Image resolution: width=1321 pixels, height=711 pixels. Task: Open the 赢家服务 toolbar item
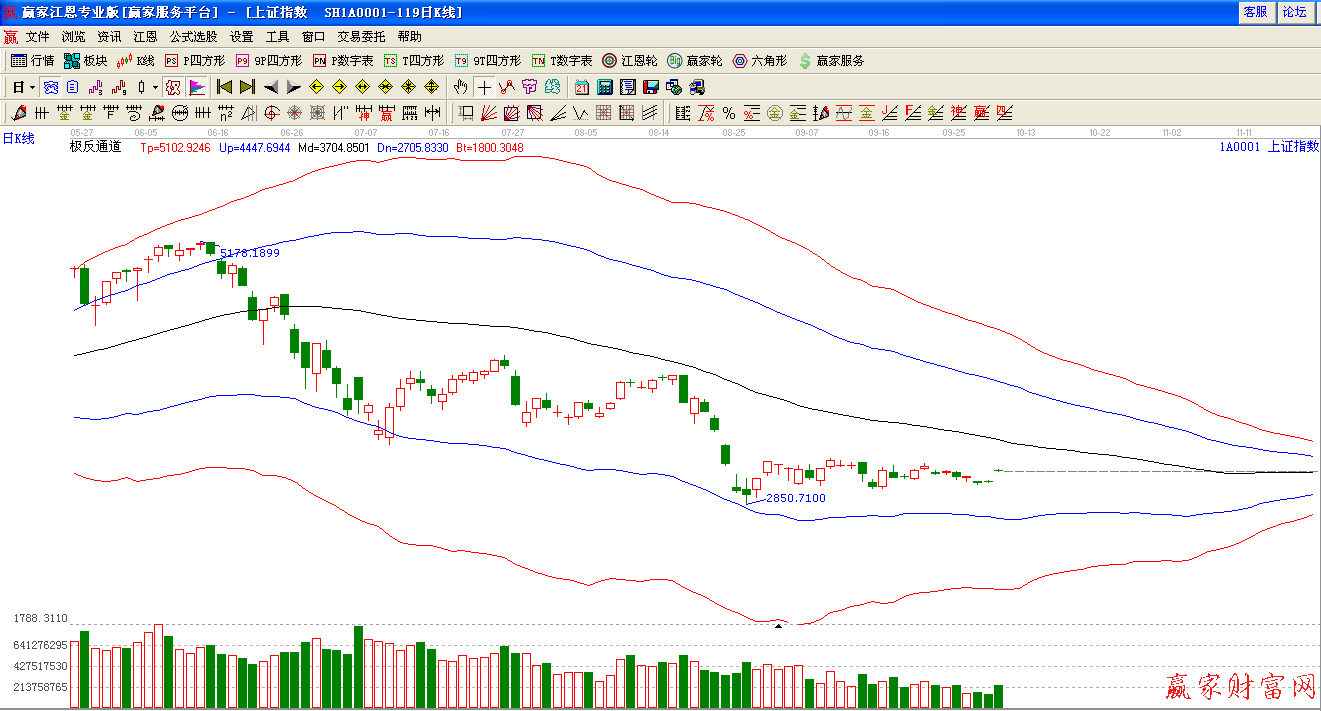coord(831,61)
